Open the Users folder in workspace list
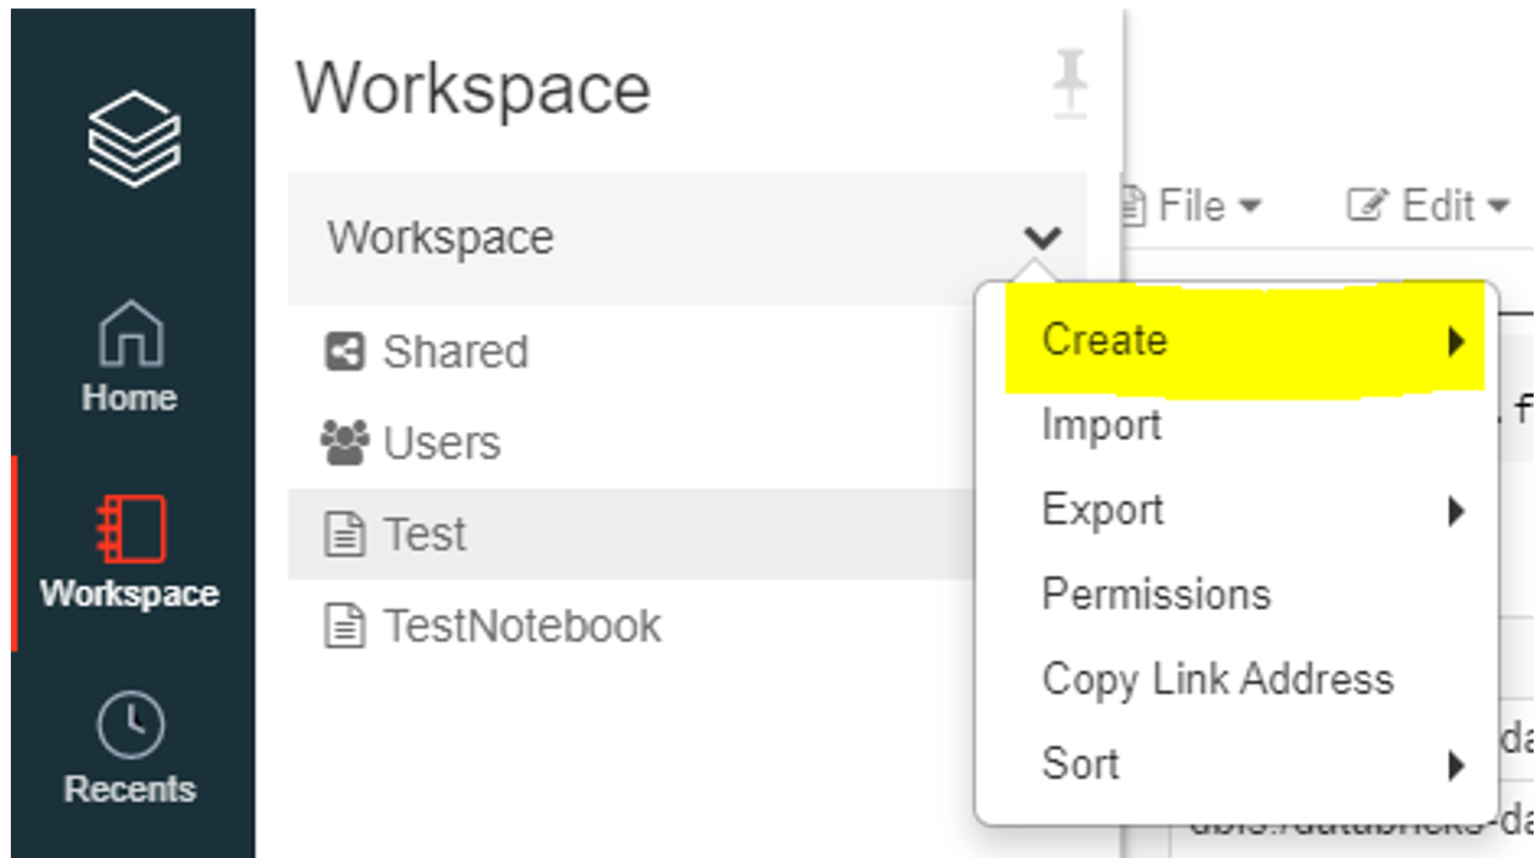This screenshot has height=858, width=1536. (441, 443)
